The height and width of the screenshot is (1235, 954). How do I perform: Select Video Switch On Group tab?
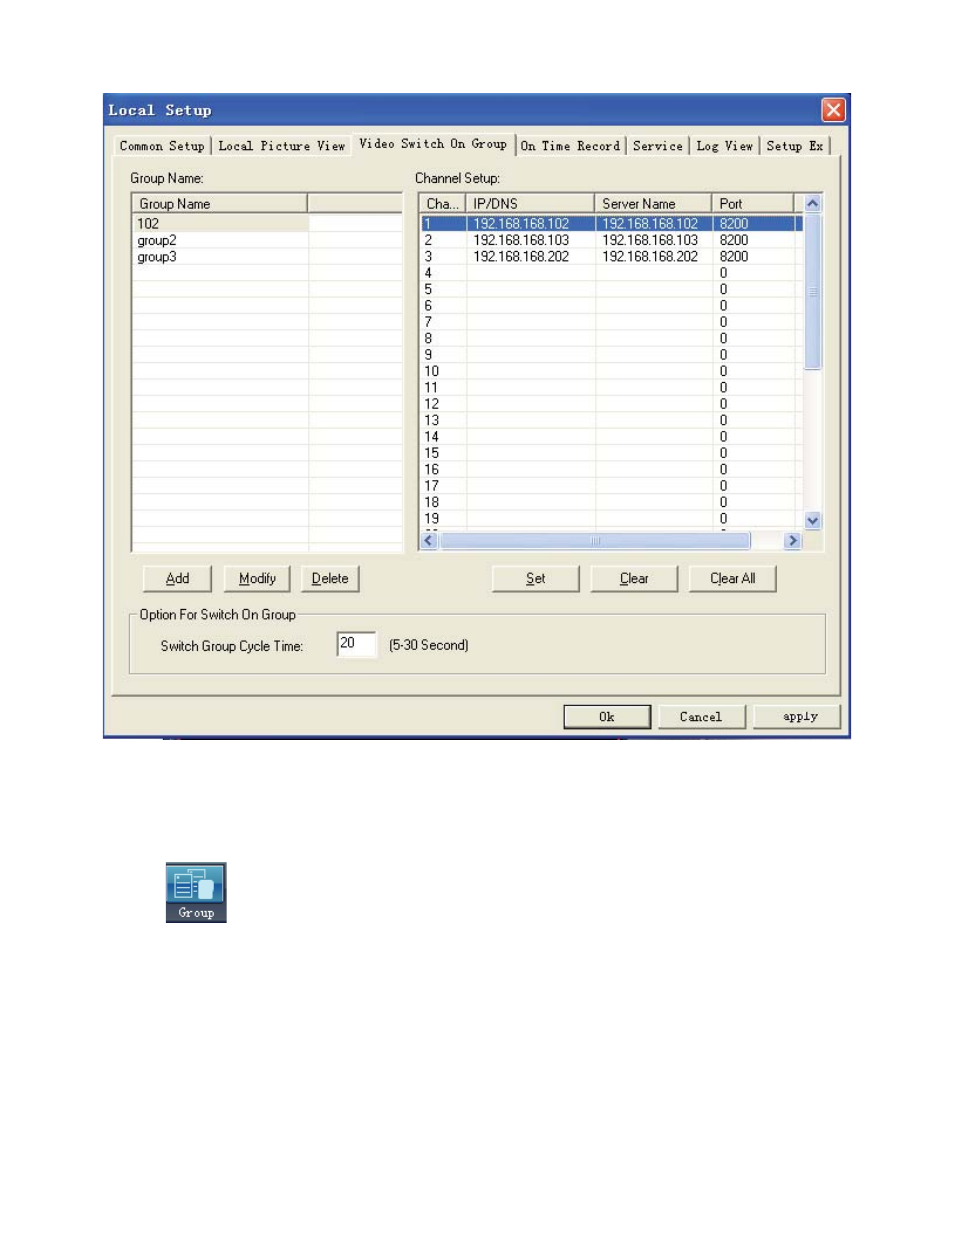pos(433,144)
